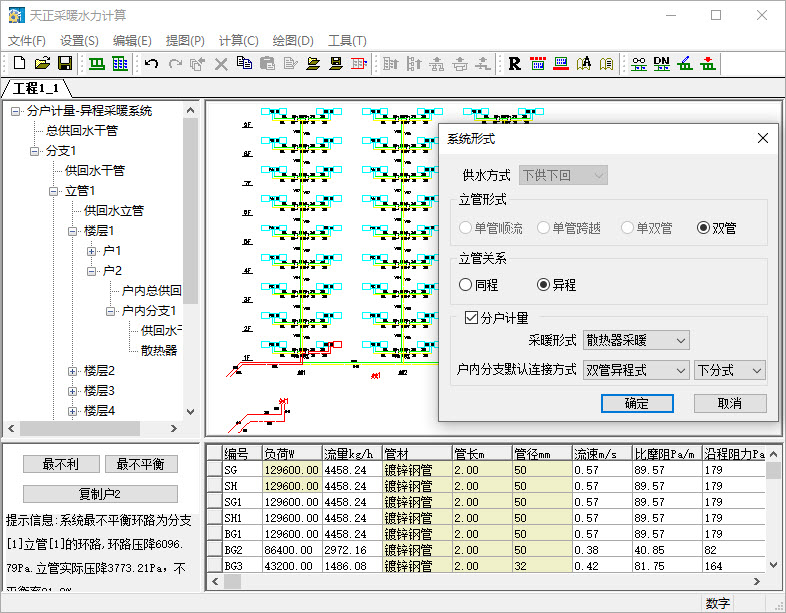
Task: Select the 散热器 tree item
Action: click(159, 350)
